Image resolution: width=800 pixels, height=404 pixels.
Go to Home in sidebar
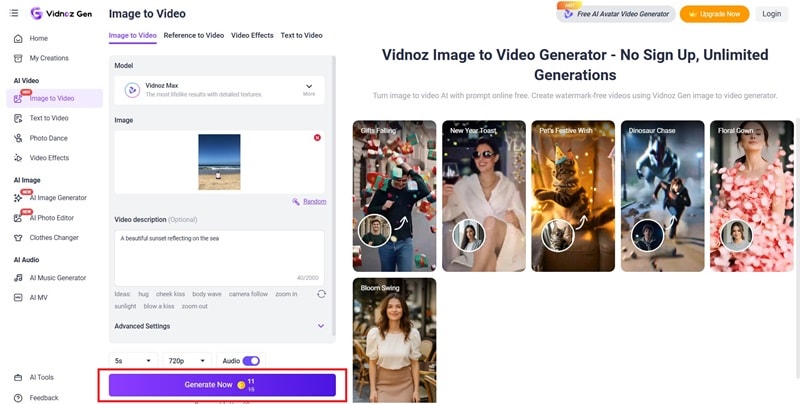tap(38, 38)
